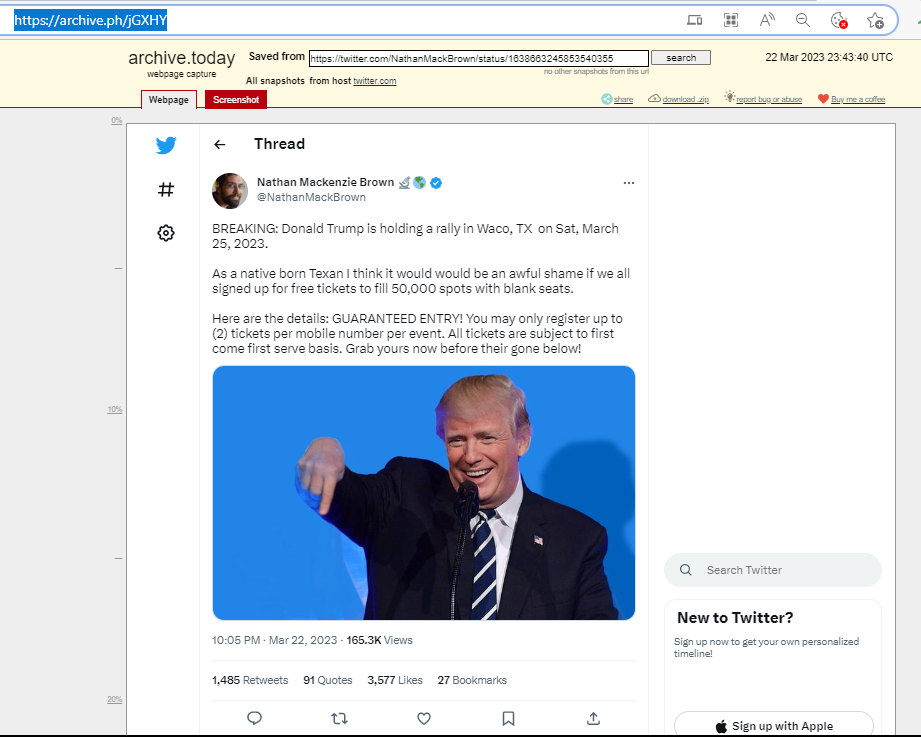
Task: Open Nathan Mackenzie Brown display name
Action: coord(325,182)
